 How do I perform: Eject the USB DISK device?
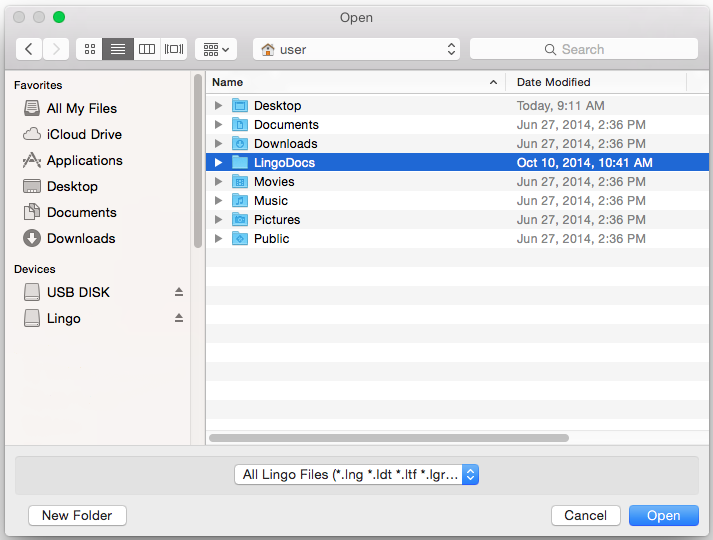[179, 292]
